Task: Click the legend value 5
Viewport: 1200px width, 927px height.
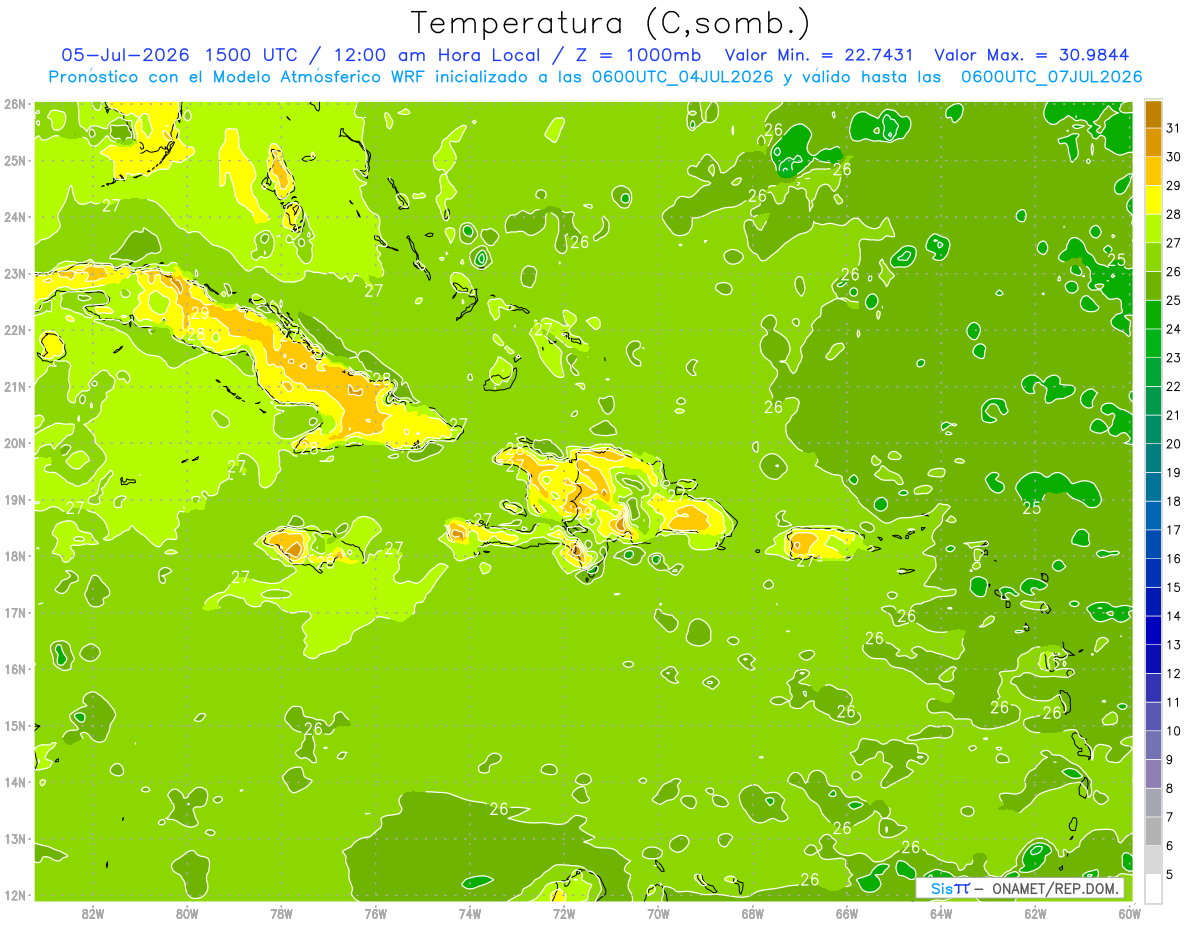Action: tap(1172, 875)
